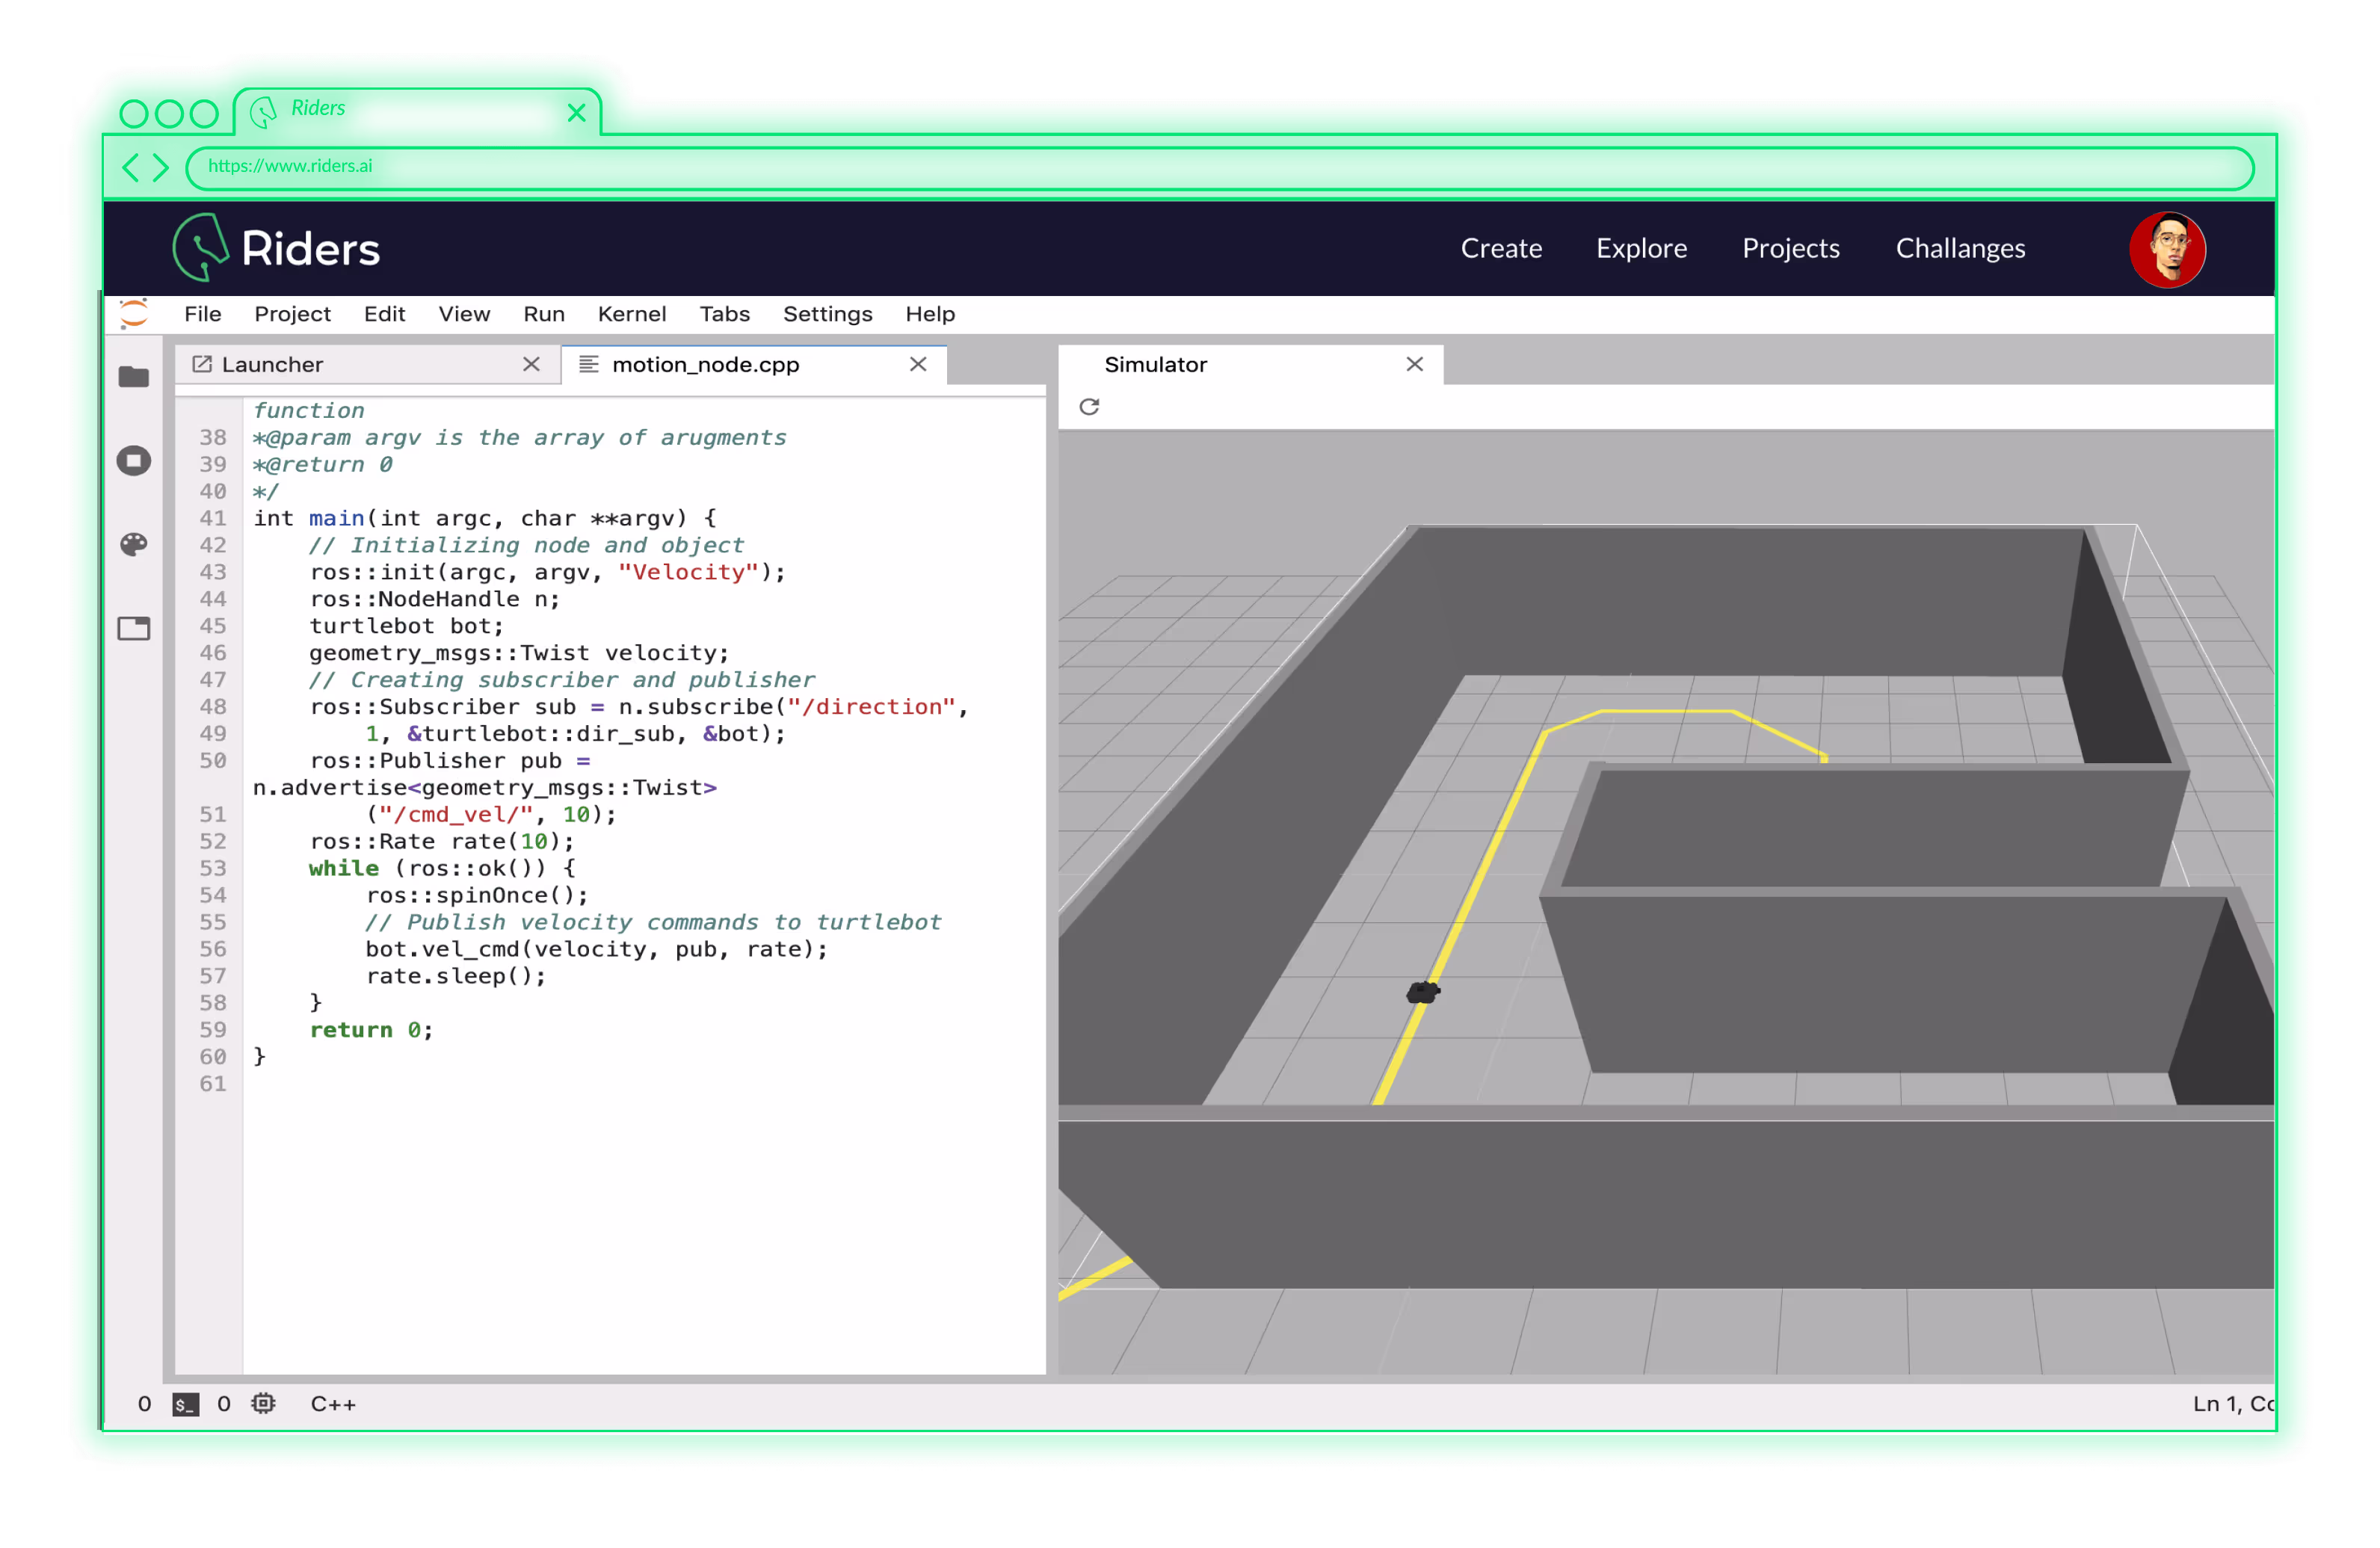
Task: Click the C++ language indicator
Action: (333, 1404)
